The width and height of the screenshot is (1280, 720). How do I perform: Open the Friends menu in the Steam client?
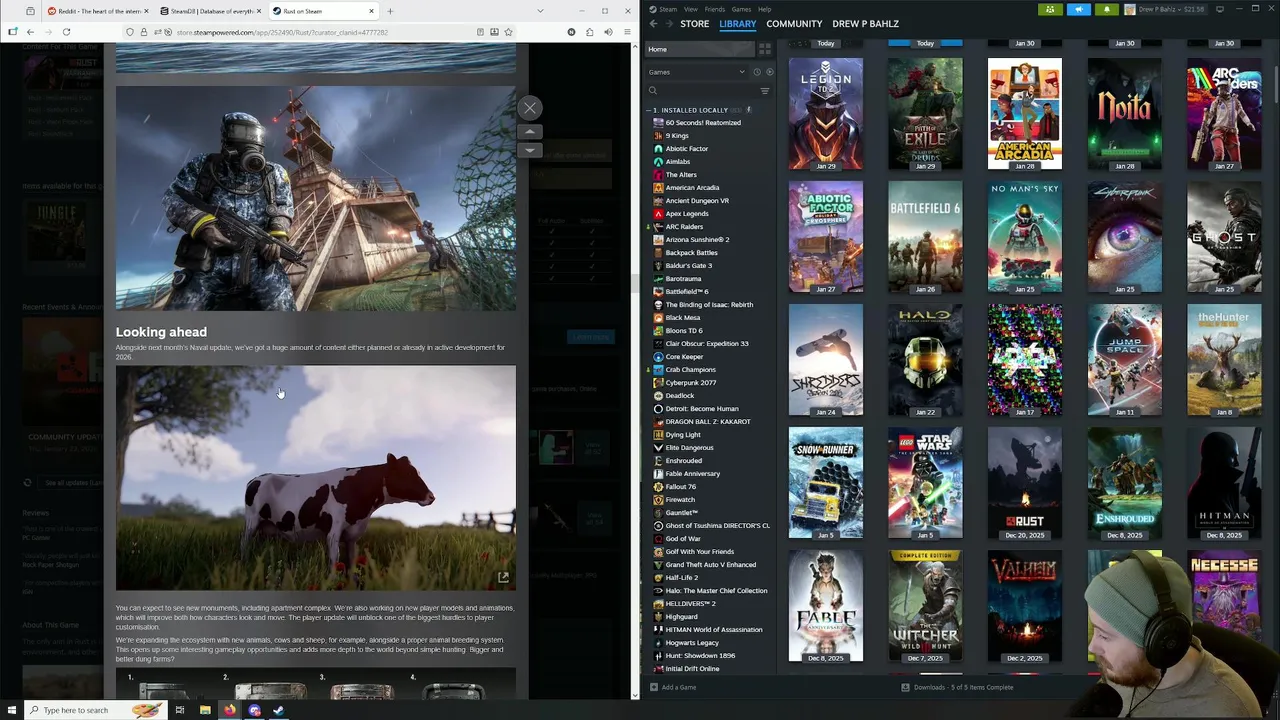point(715,9)
